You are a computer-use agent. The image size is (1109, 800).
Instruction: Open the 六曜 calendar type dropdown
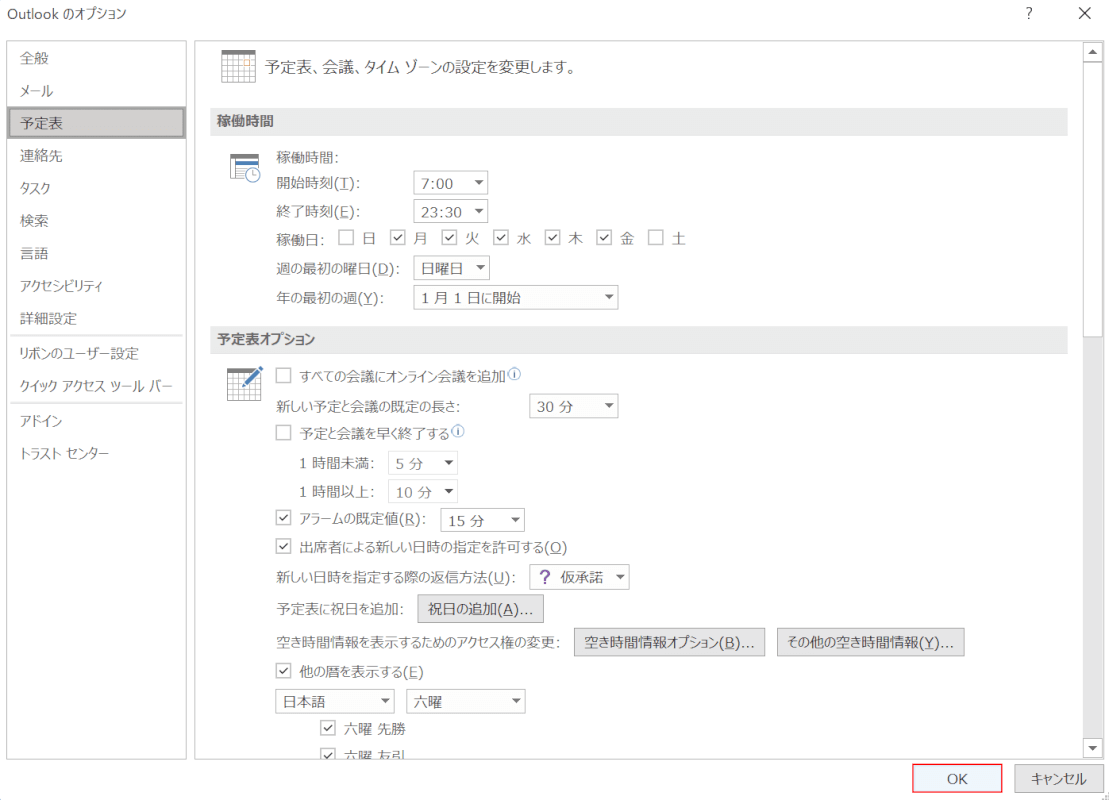click(x=466, y=701)
